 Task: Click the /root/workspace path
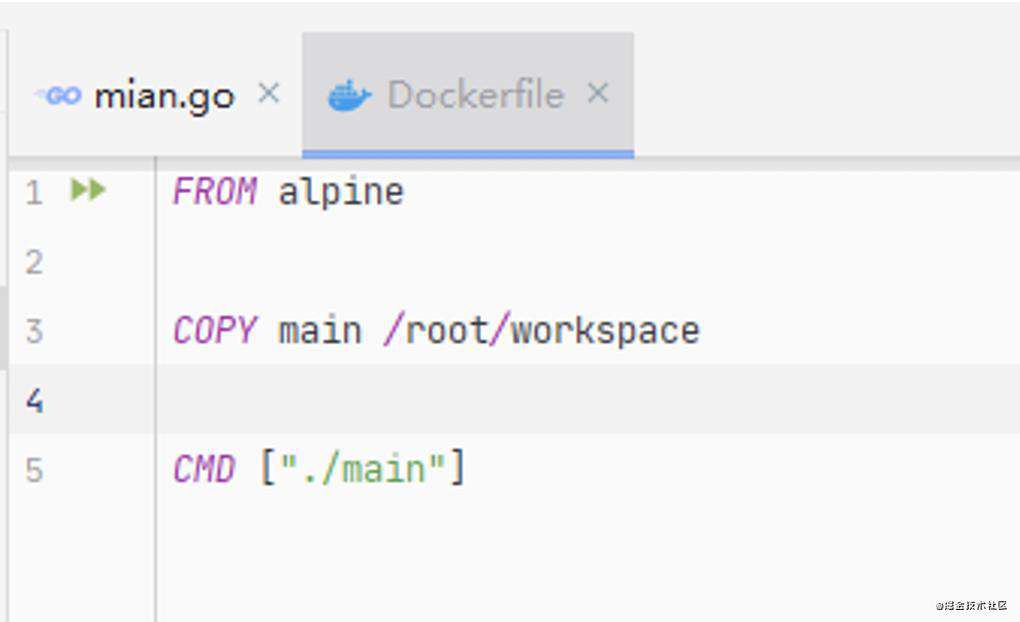[541, 332]
